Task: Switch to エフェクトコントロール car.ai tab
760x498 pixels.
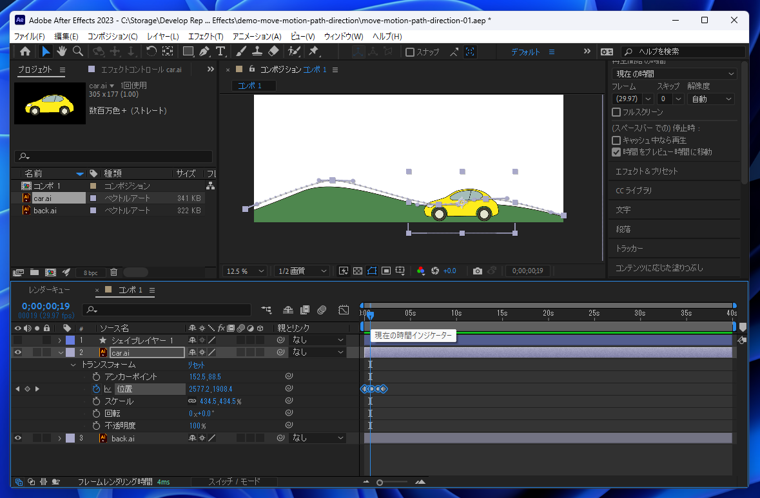Action: (141, 69)
